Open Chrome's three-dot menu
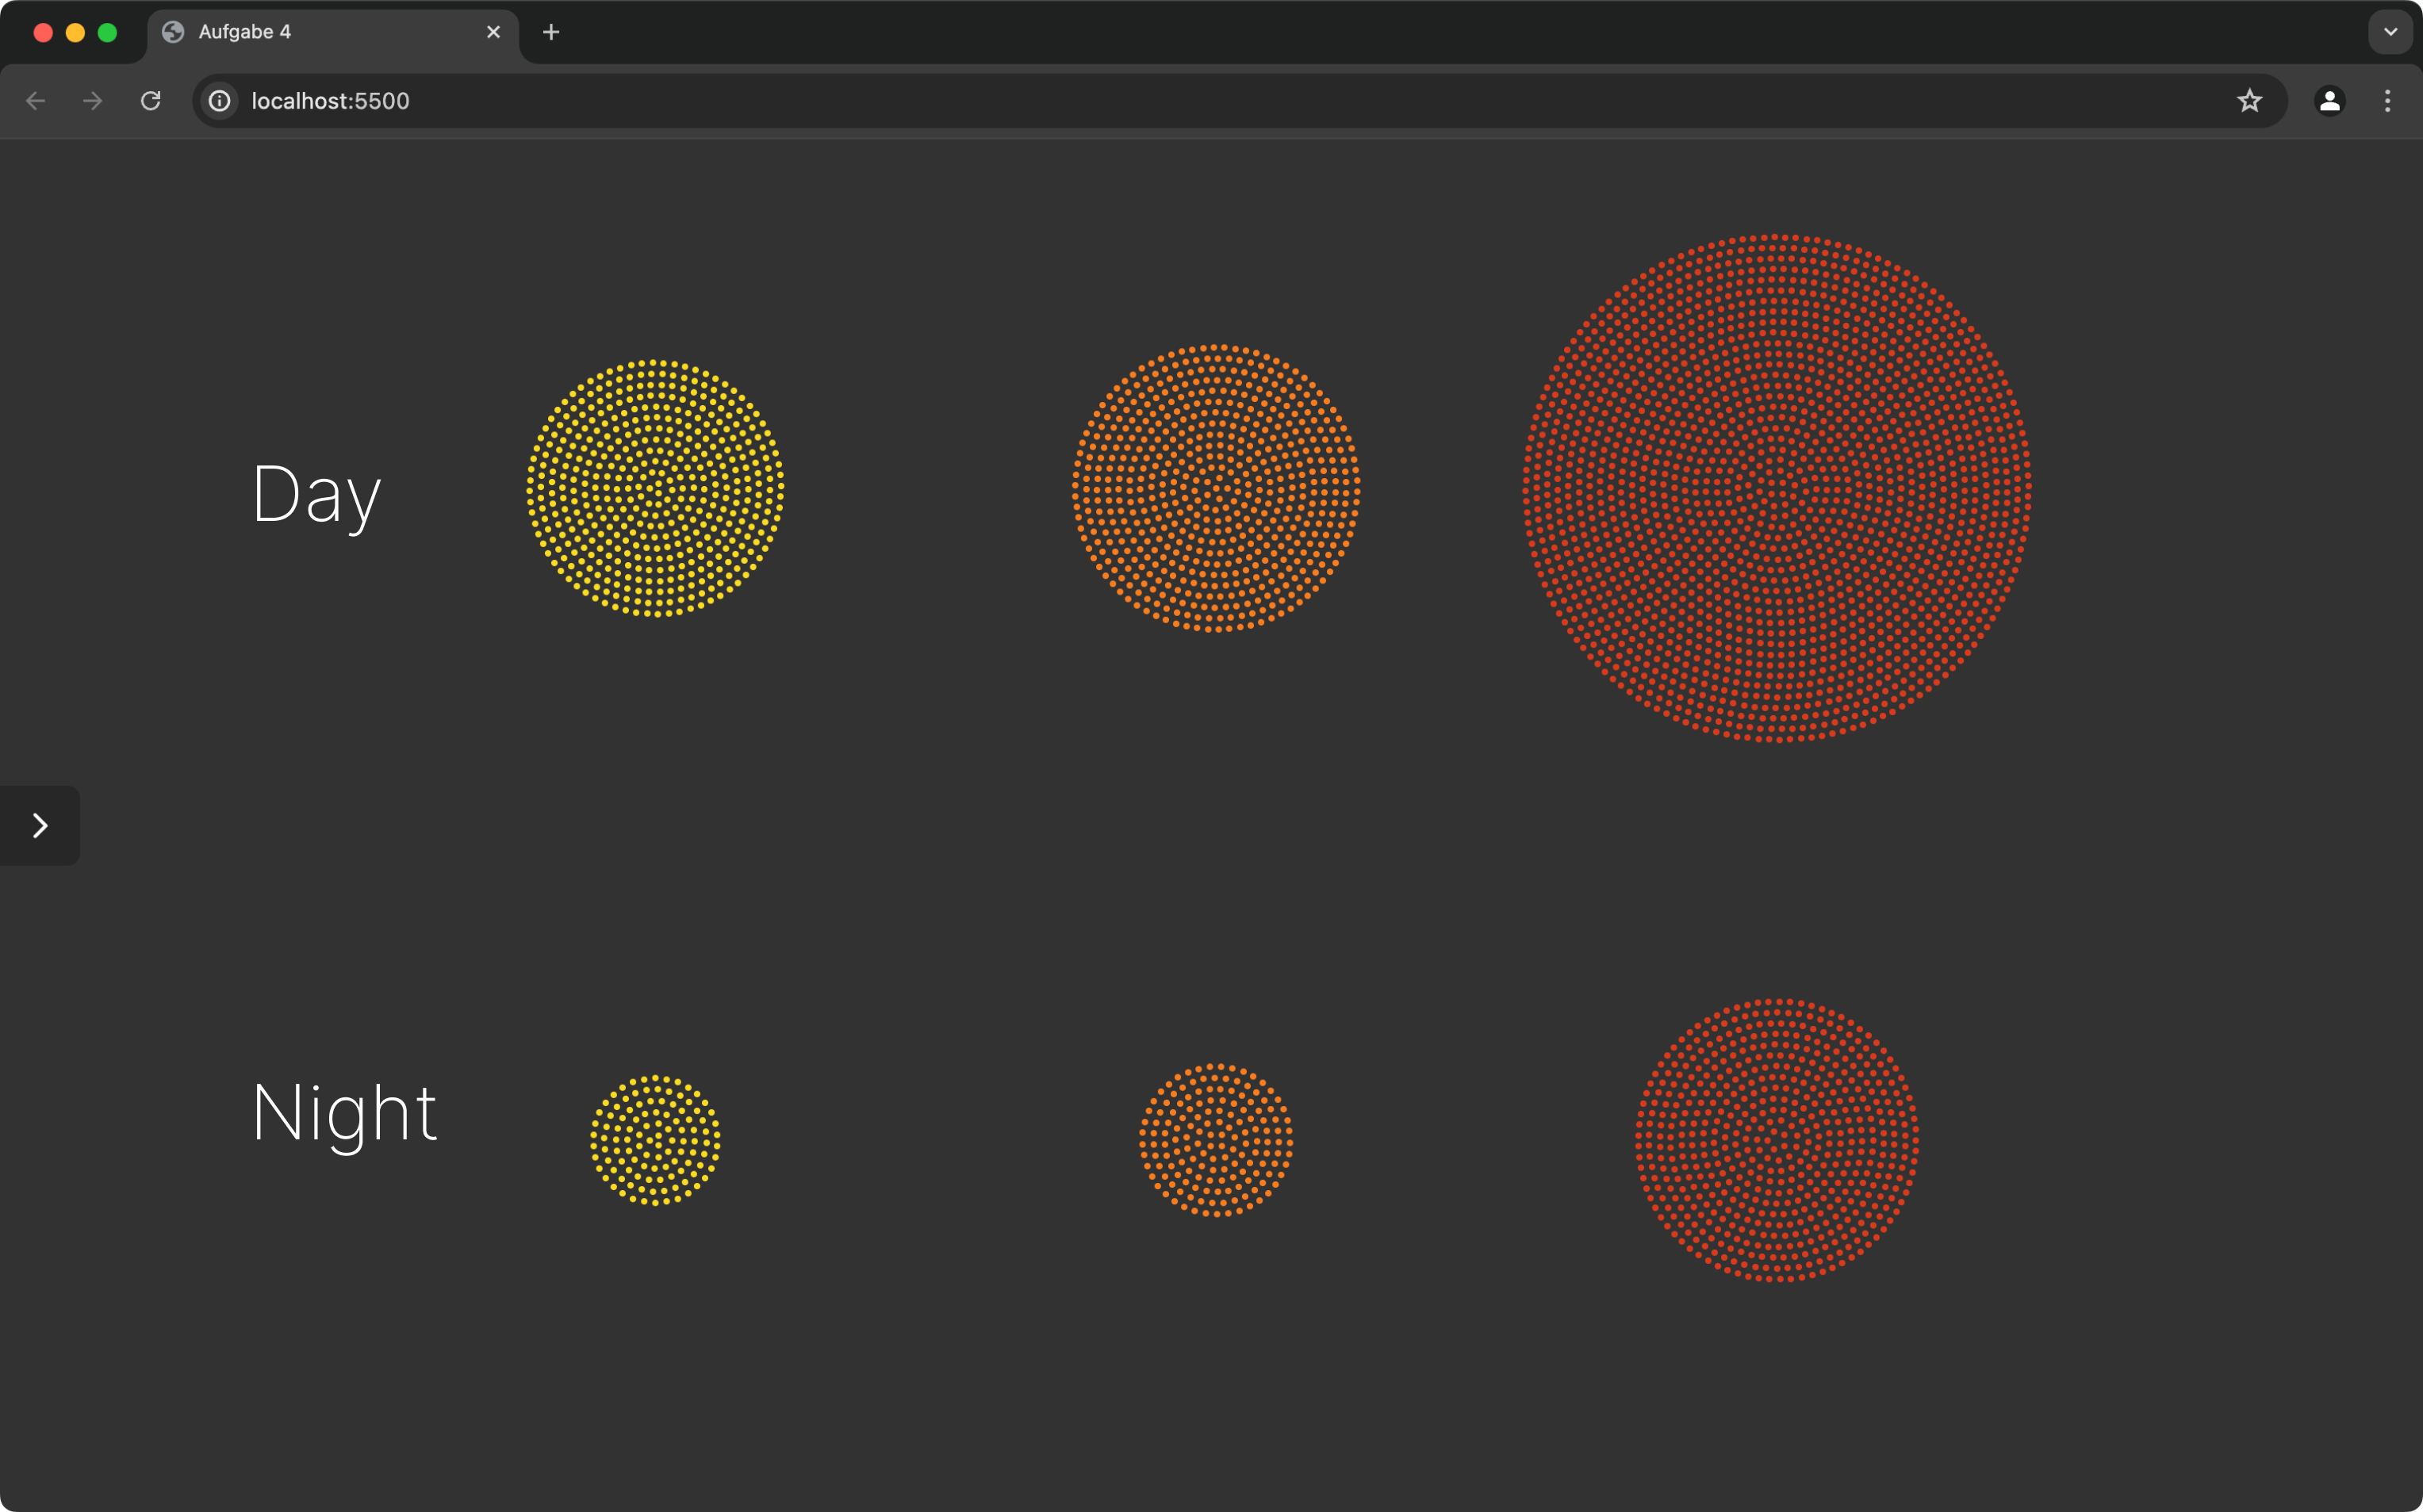Screen dimensions: 2423x1512 coord(2387,101)
